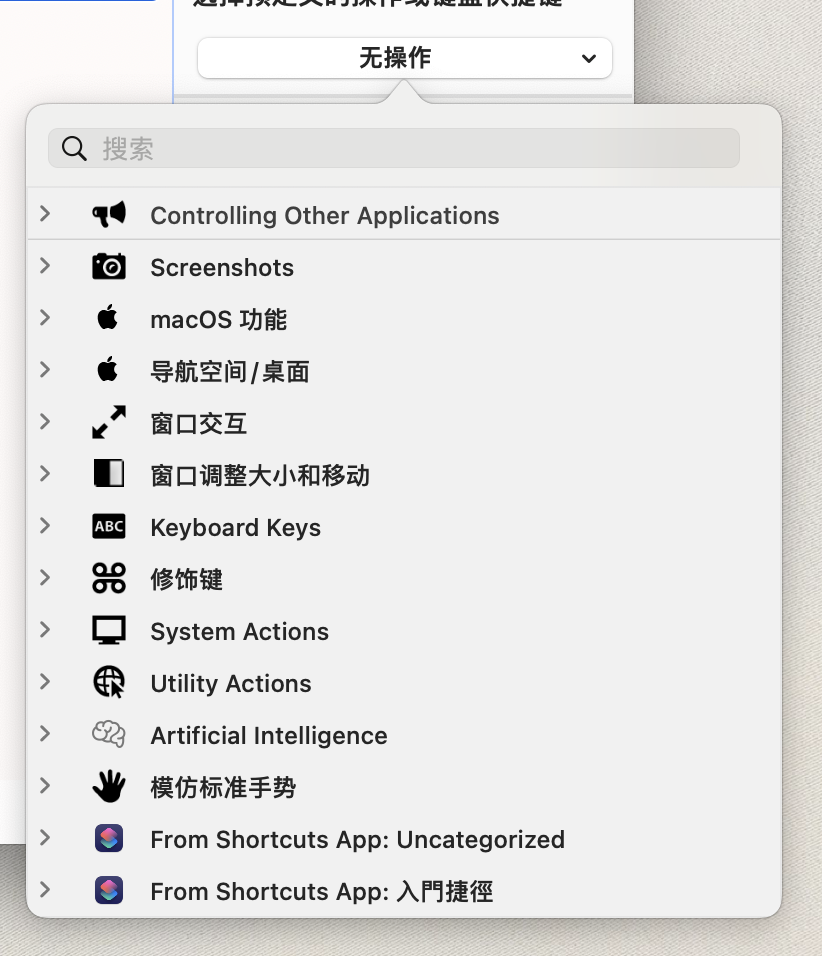
Task: Choose the Keyboard Keys category label
Action: tap(235, 527)
